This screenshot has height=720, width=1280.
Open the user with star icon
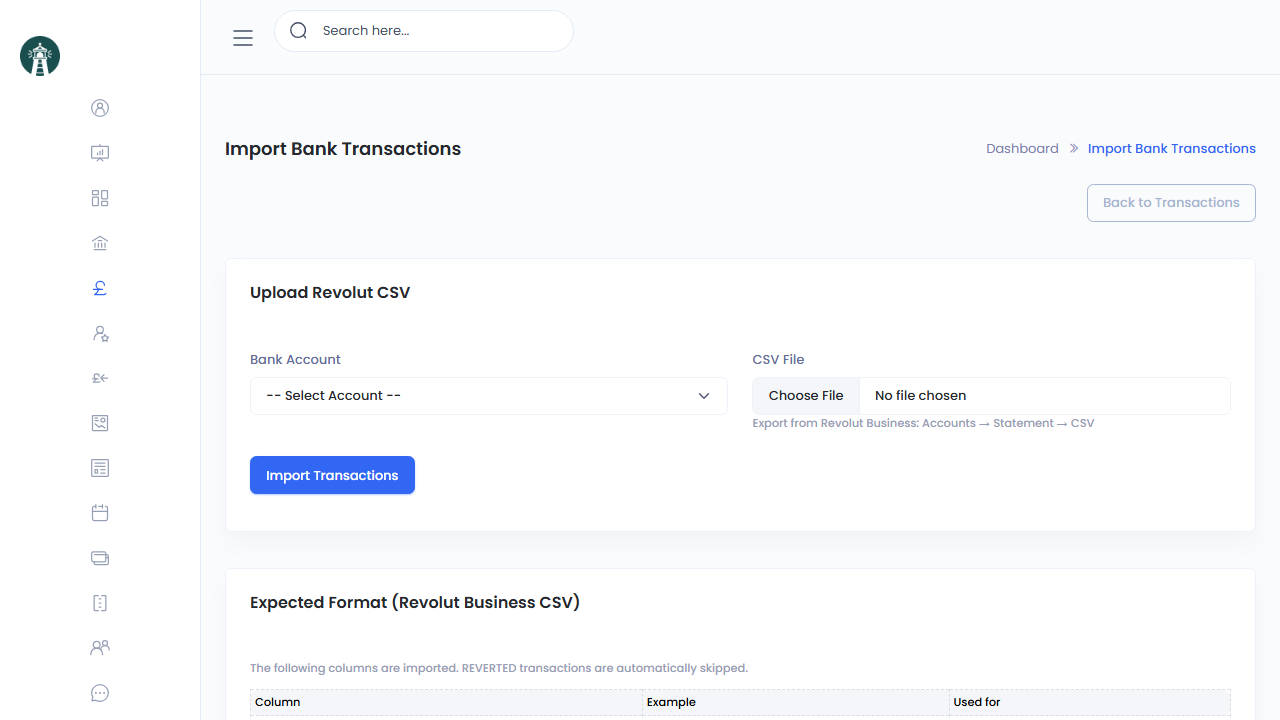pos(100,333)
